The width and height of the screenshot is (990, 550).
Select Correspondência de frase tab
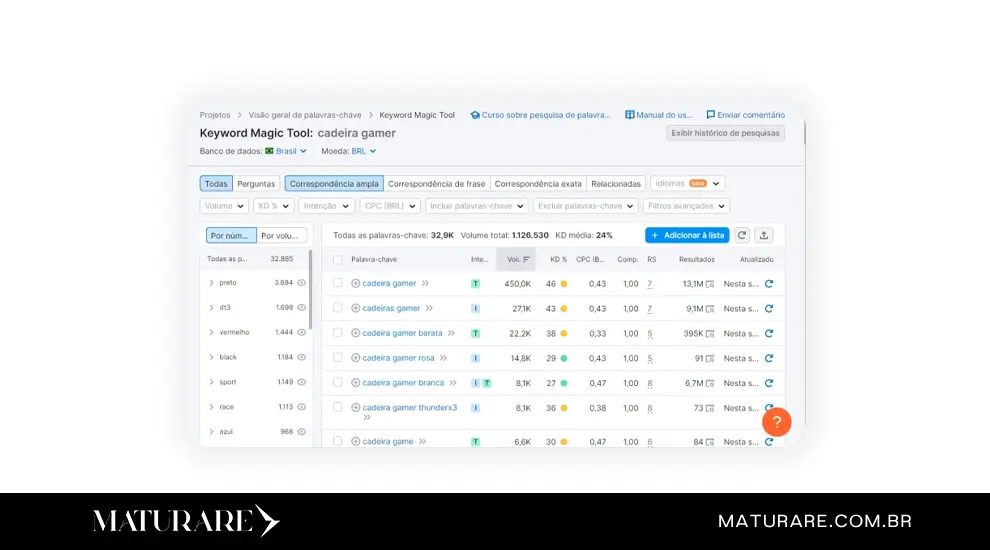[x=436, y=184]
